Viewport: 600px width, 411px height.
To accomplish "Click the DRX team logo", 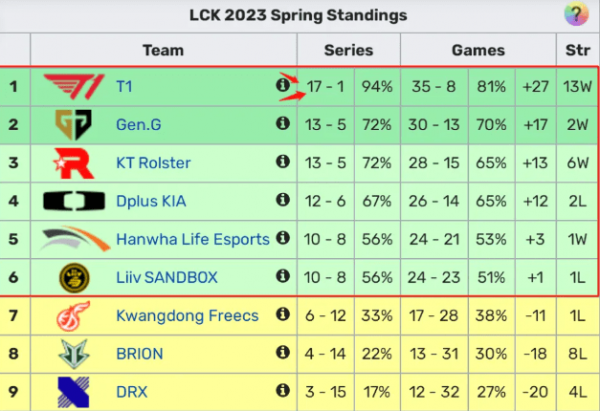I will (73, 392).
